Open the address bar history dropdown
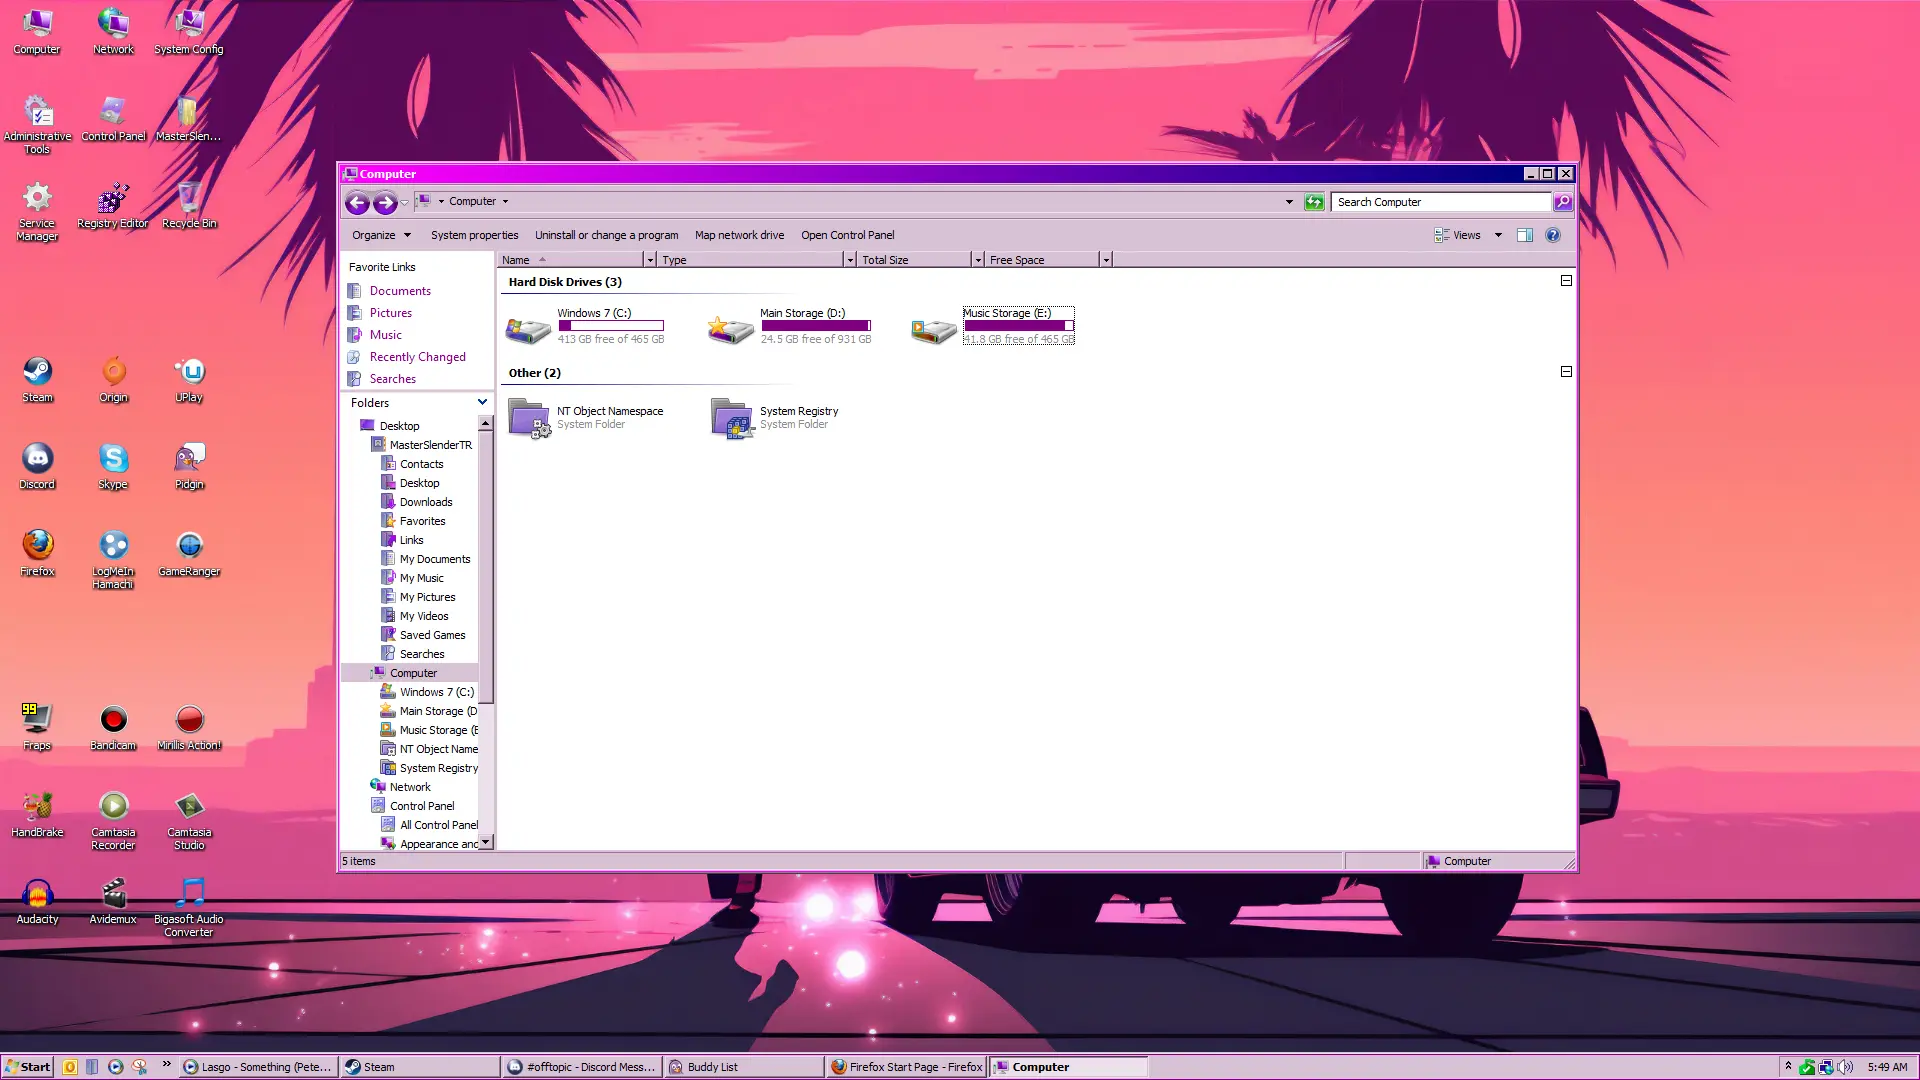 coord(1289,202)
